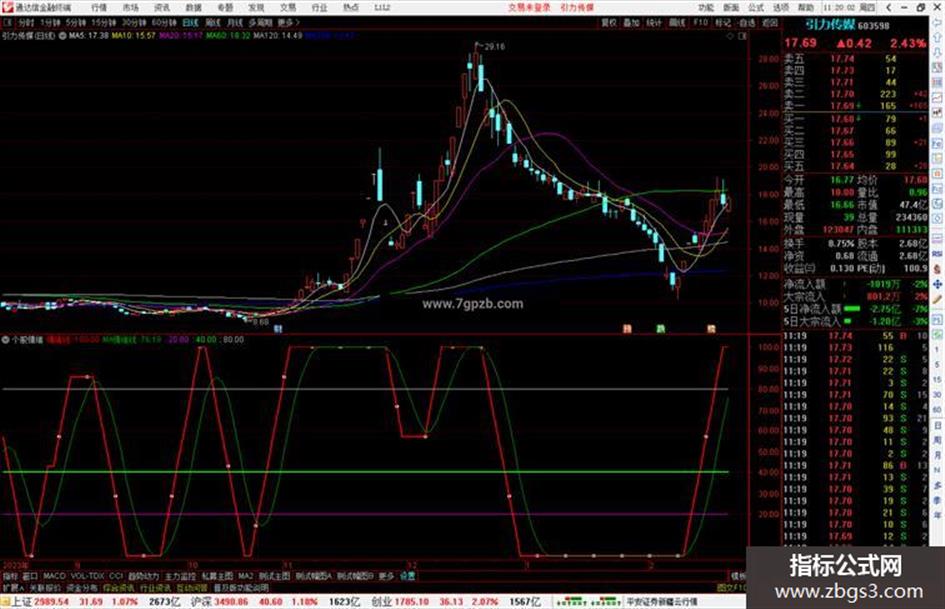
Task: Switch chart to 30分钟 period
Action: (x=134, y=22)
